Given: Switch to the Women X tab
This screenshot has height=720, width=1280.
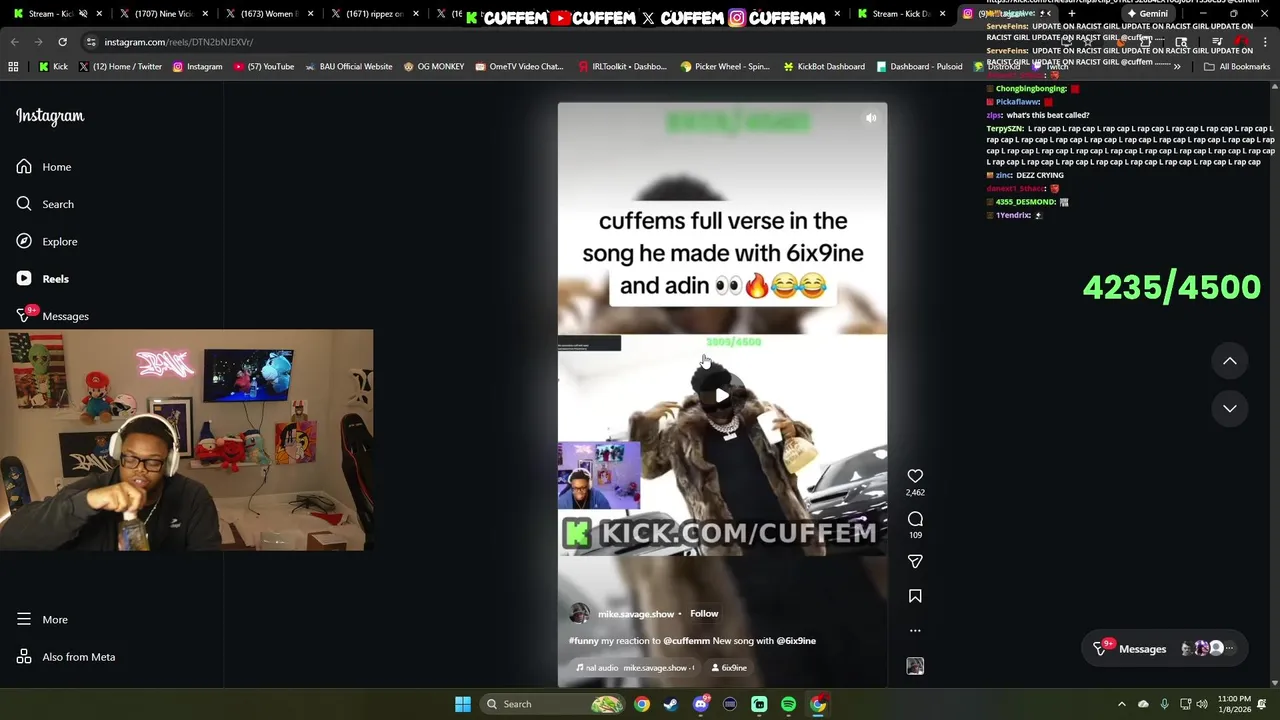Looking at the screenshot, I should [268, 14].
